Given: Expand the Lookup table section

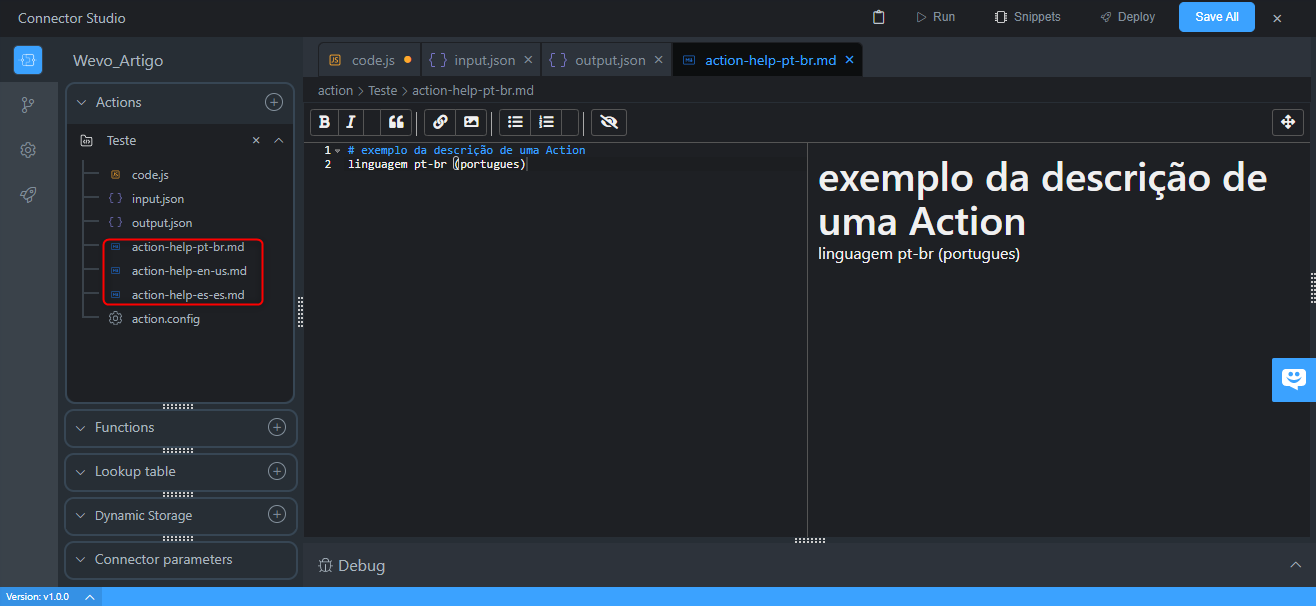Looking at the screenshot, I should click(x=81, y=472).
